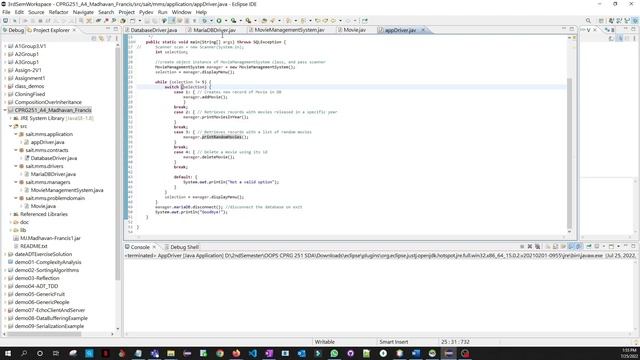Open Project Explorer View Menu

116,38
